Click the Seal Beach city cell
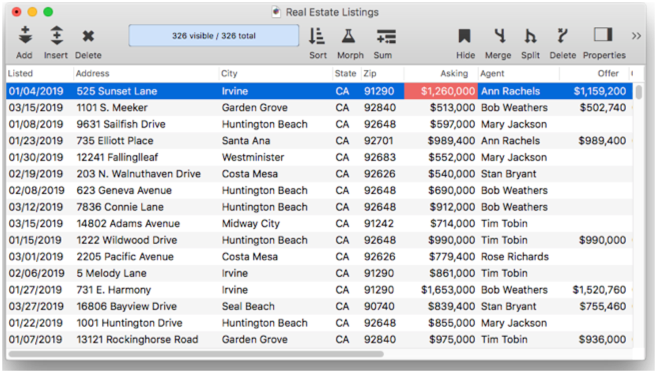The width and height of the screenshot is (657, 373). point(248,306)
